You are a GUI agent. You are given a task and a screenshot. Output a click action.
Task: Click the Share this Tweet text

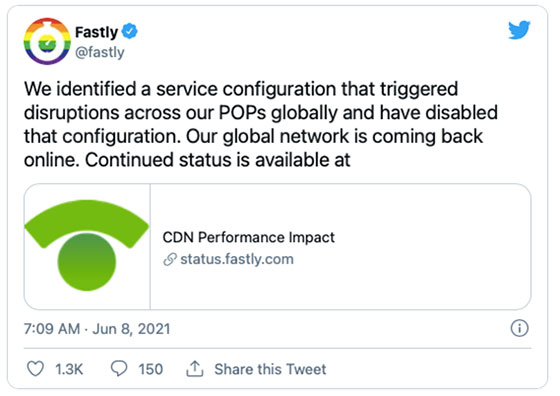[270, 369]
